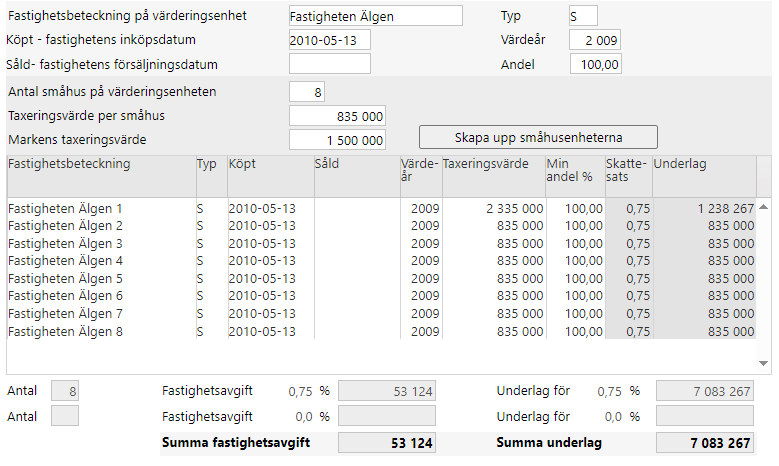The width and height of the screenshot is (779, 466).
Task: Click the empty Fastighetsavgift 0,0 % field
Action: (387, 416)
